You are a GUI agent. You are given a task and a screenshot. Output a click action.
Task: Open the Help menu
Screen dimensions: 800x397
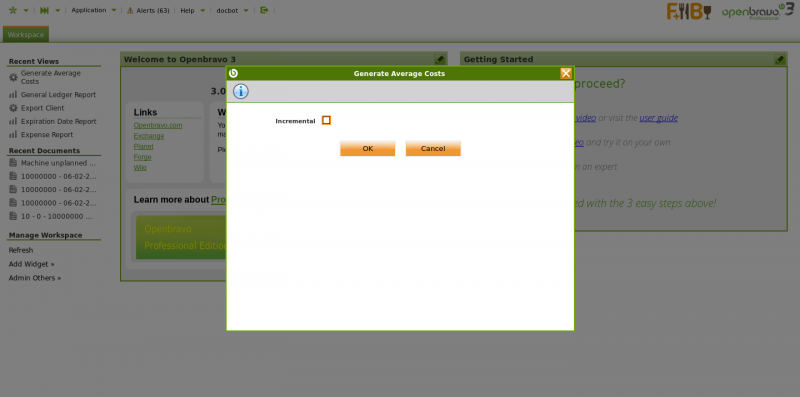click(x=187, y=10)
